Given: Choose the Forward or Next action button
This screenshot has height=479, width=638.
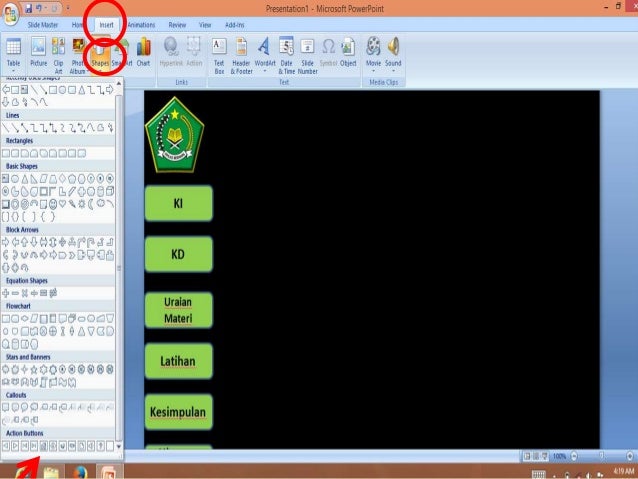Looking at the screenshot, I should [x=15, y=446].
